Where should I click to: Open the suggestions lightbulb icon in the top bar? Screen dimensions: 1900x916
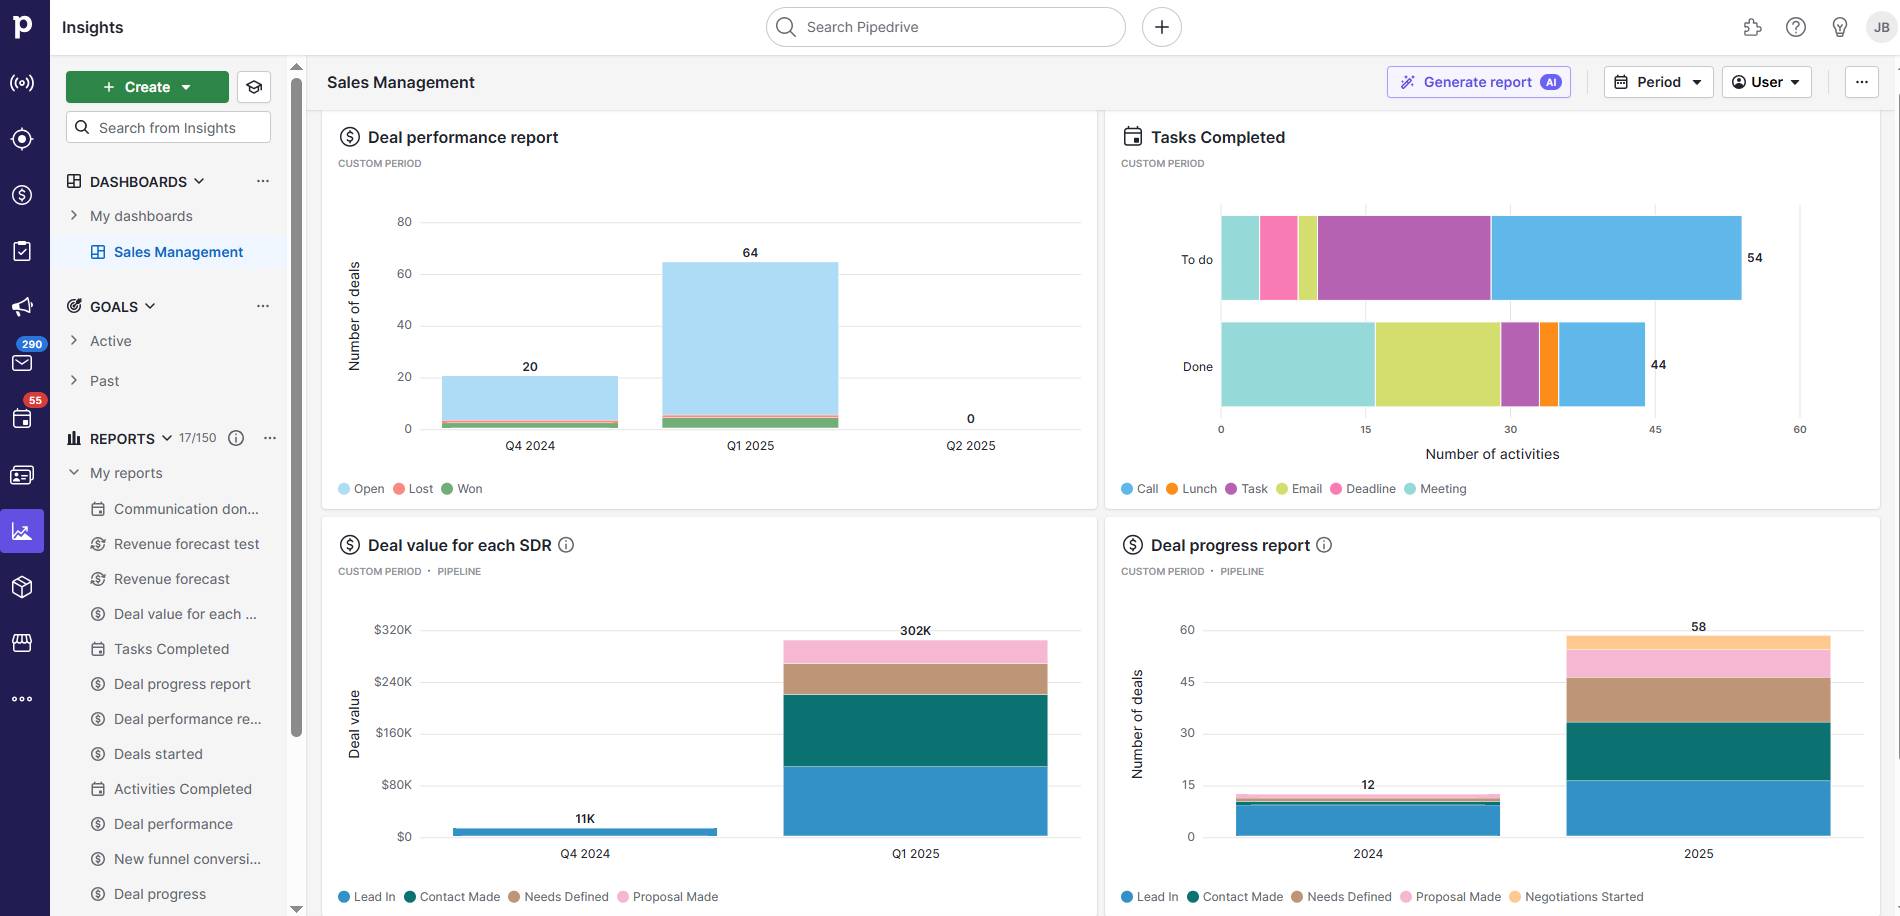coord(1839,27)
